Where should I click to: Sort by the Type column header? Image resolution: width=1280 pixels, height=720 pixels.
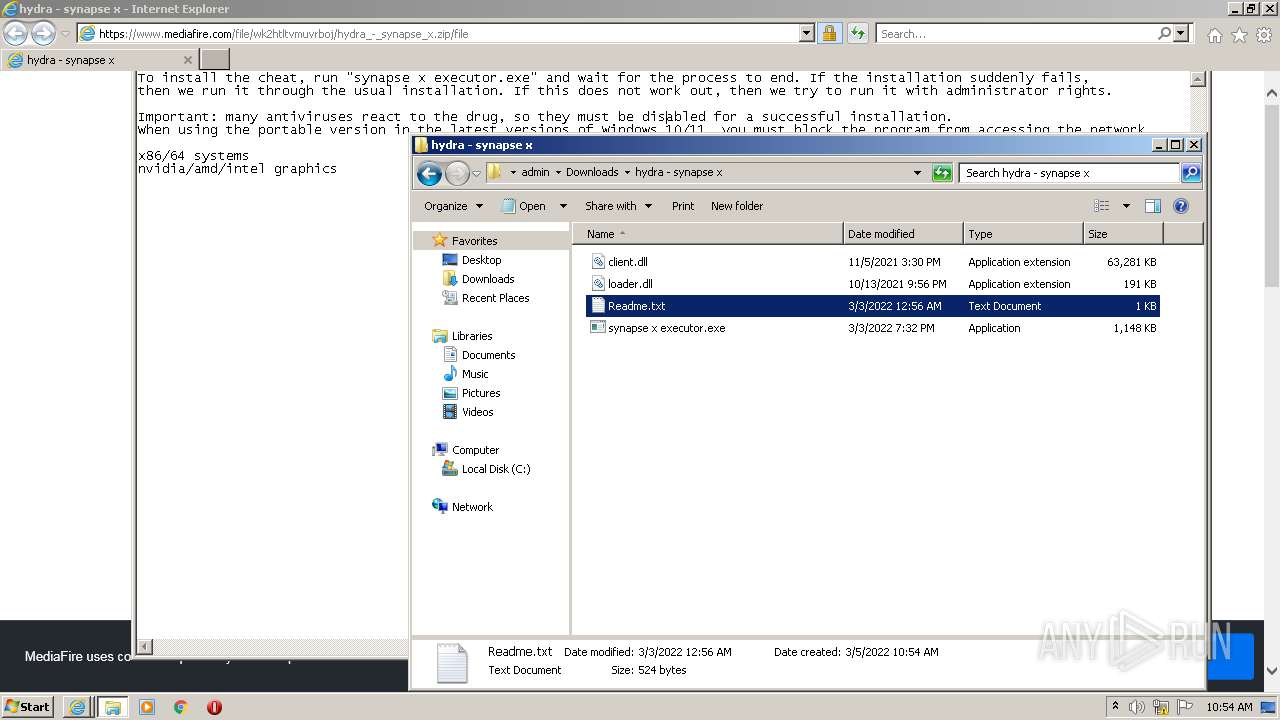coord(1023,234)
